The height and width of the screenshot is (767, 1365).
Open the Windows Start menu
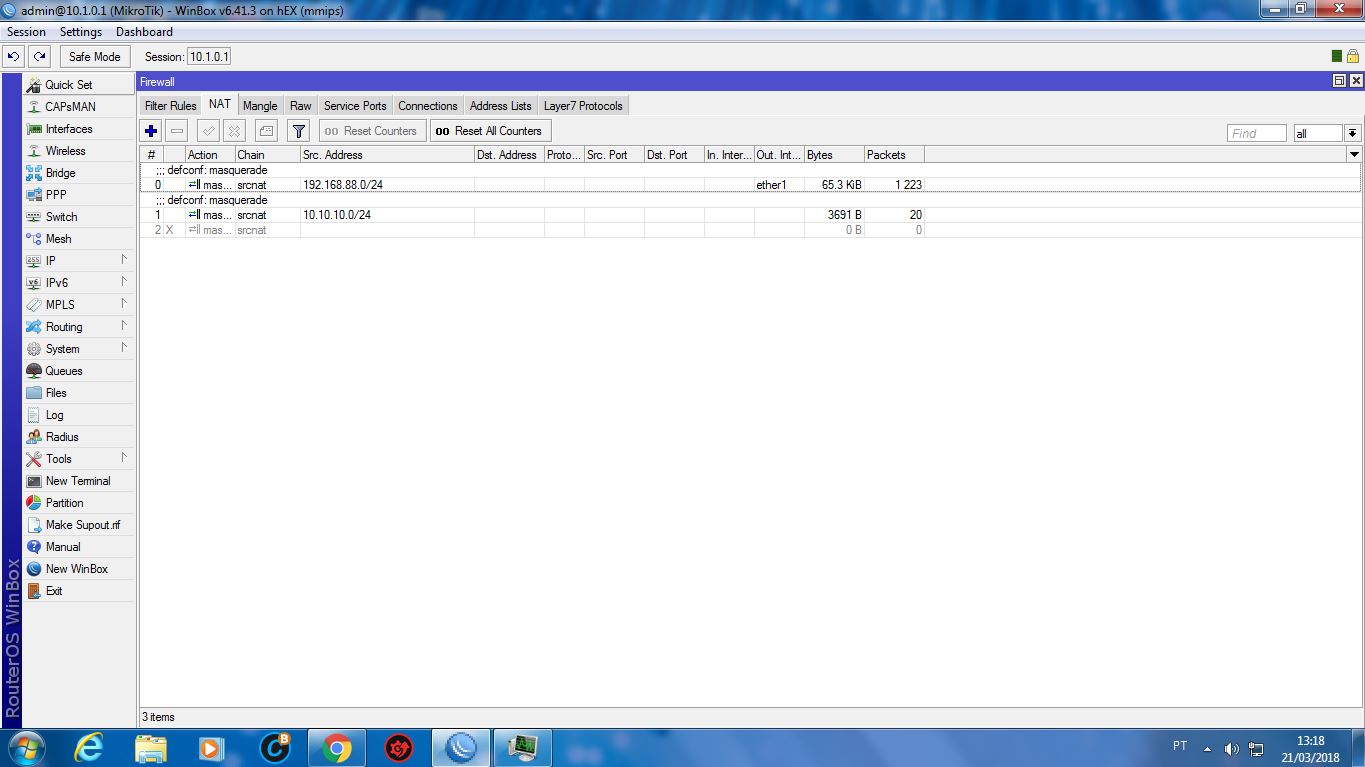pyautogui.click(x=26, y=748)
